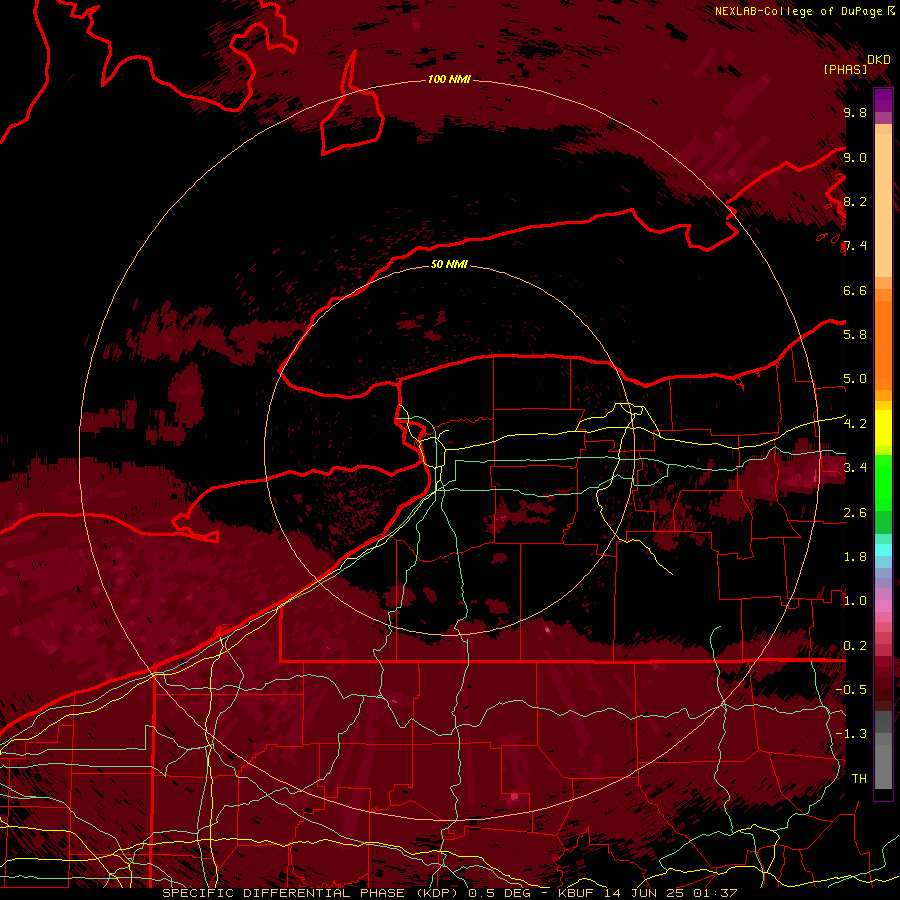The image size is (900, 900).
Task: Click the -1.3 scale label
Action: pos(851,734)
